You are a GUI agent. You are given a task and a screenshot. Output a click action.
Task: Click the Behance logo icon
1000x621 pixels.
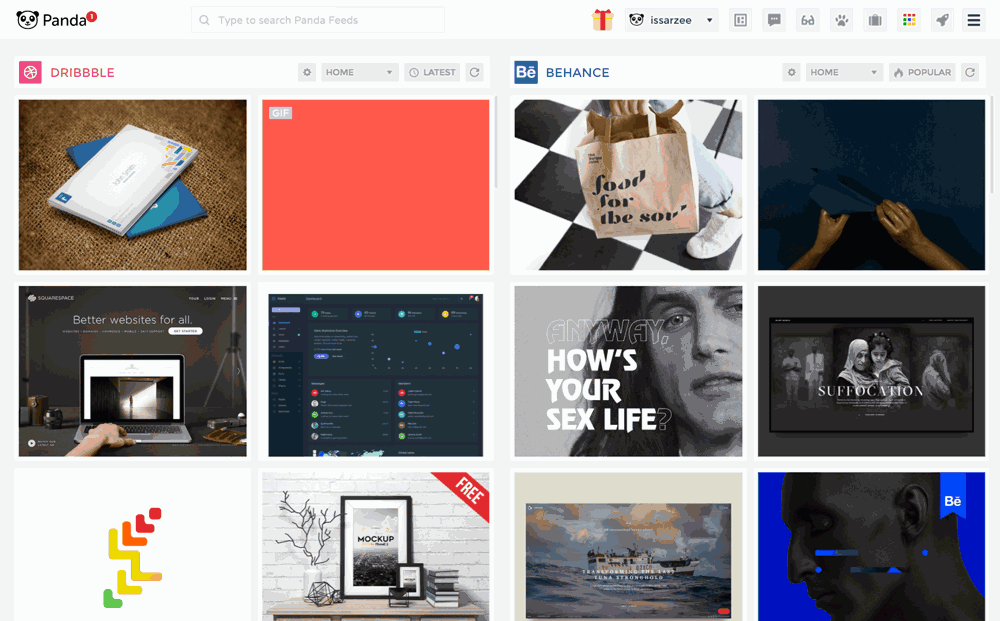tap(526, 72)
